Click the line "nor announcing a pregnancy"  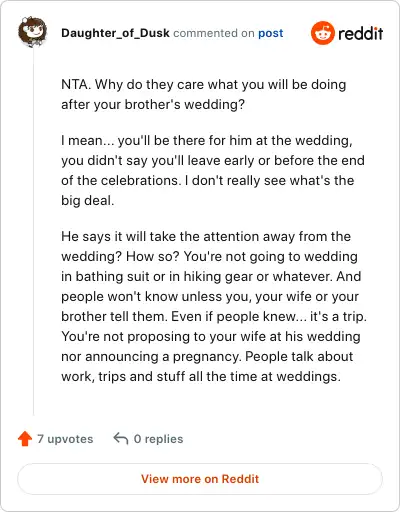[x=207, y=356]
